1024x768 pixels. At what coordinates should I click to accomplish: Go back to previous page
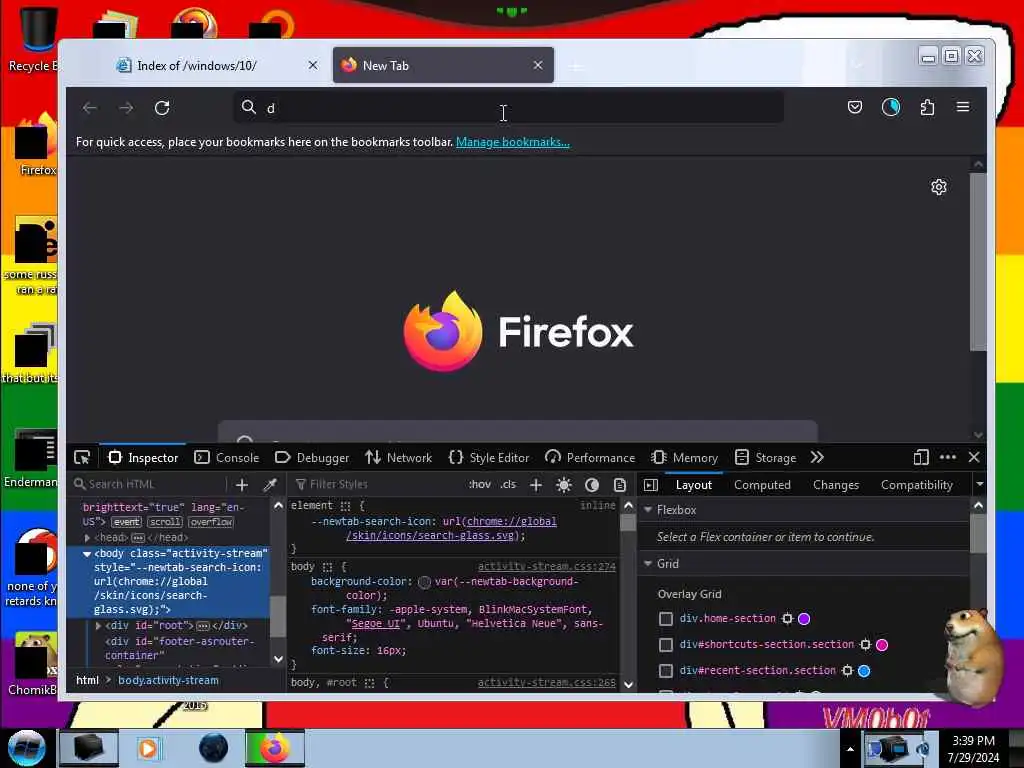point(89,108)
